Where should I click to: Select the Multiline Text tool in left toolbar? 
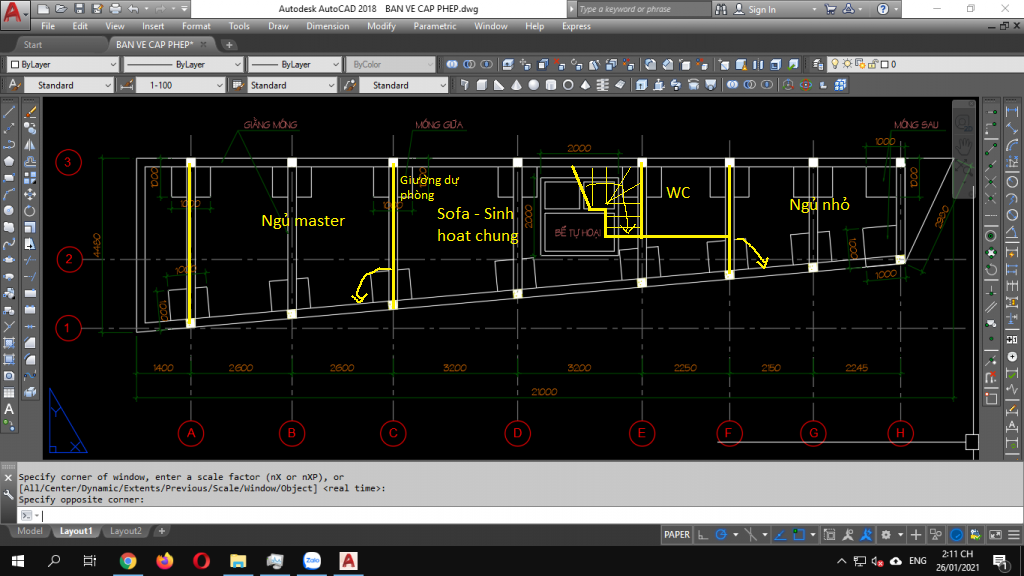tap(9, 409)
